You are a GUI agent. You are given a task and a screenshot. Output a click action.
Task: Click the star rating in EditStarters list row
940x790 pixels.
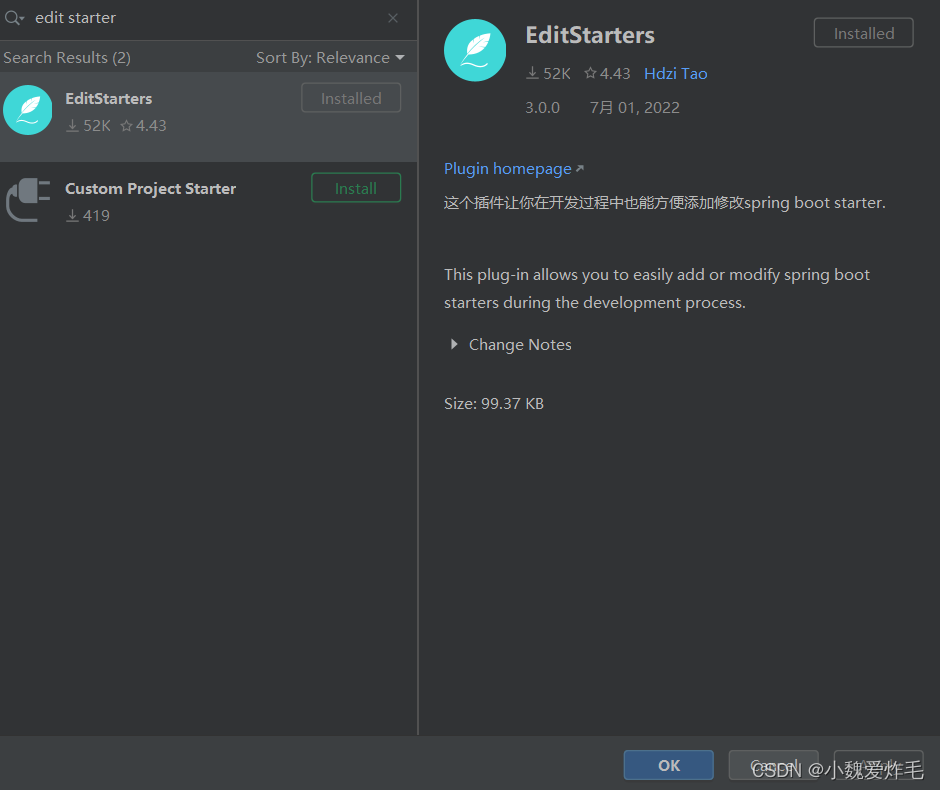pos(143,125)
